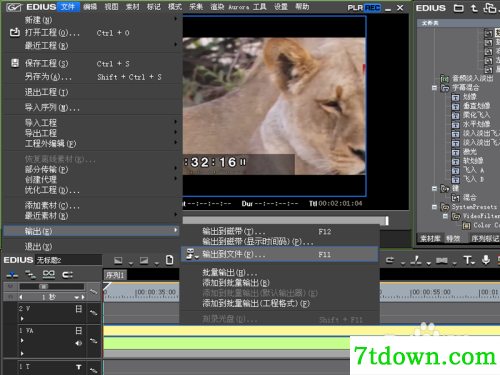Click the 序列1 sequence tab
The height and width of the screenshot is (375, 500).
115,275
